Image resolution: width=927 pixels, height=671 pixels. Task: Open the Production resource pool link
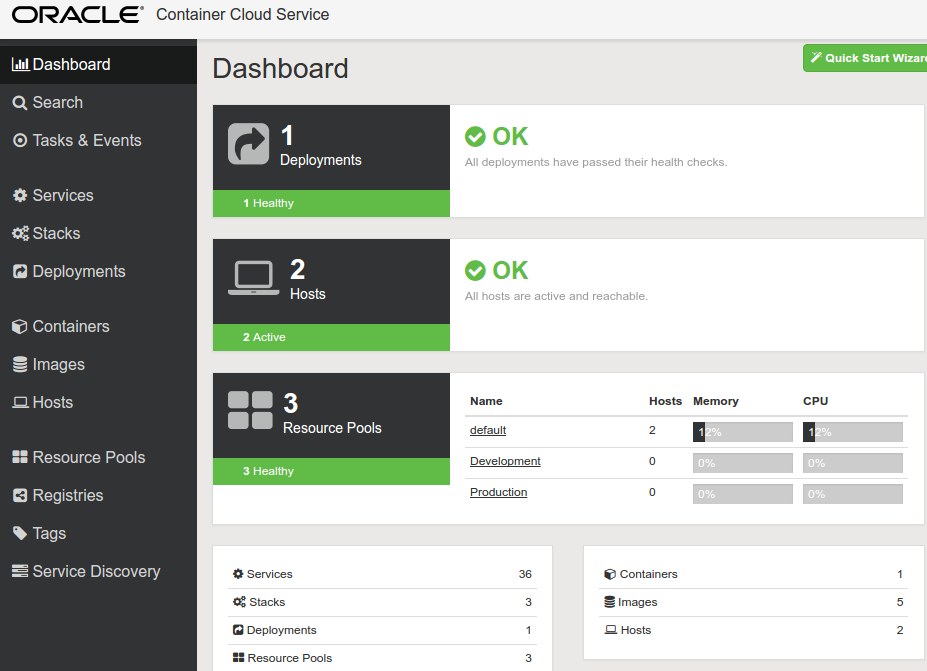pyautogui.click(x=498, y=492)
